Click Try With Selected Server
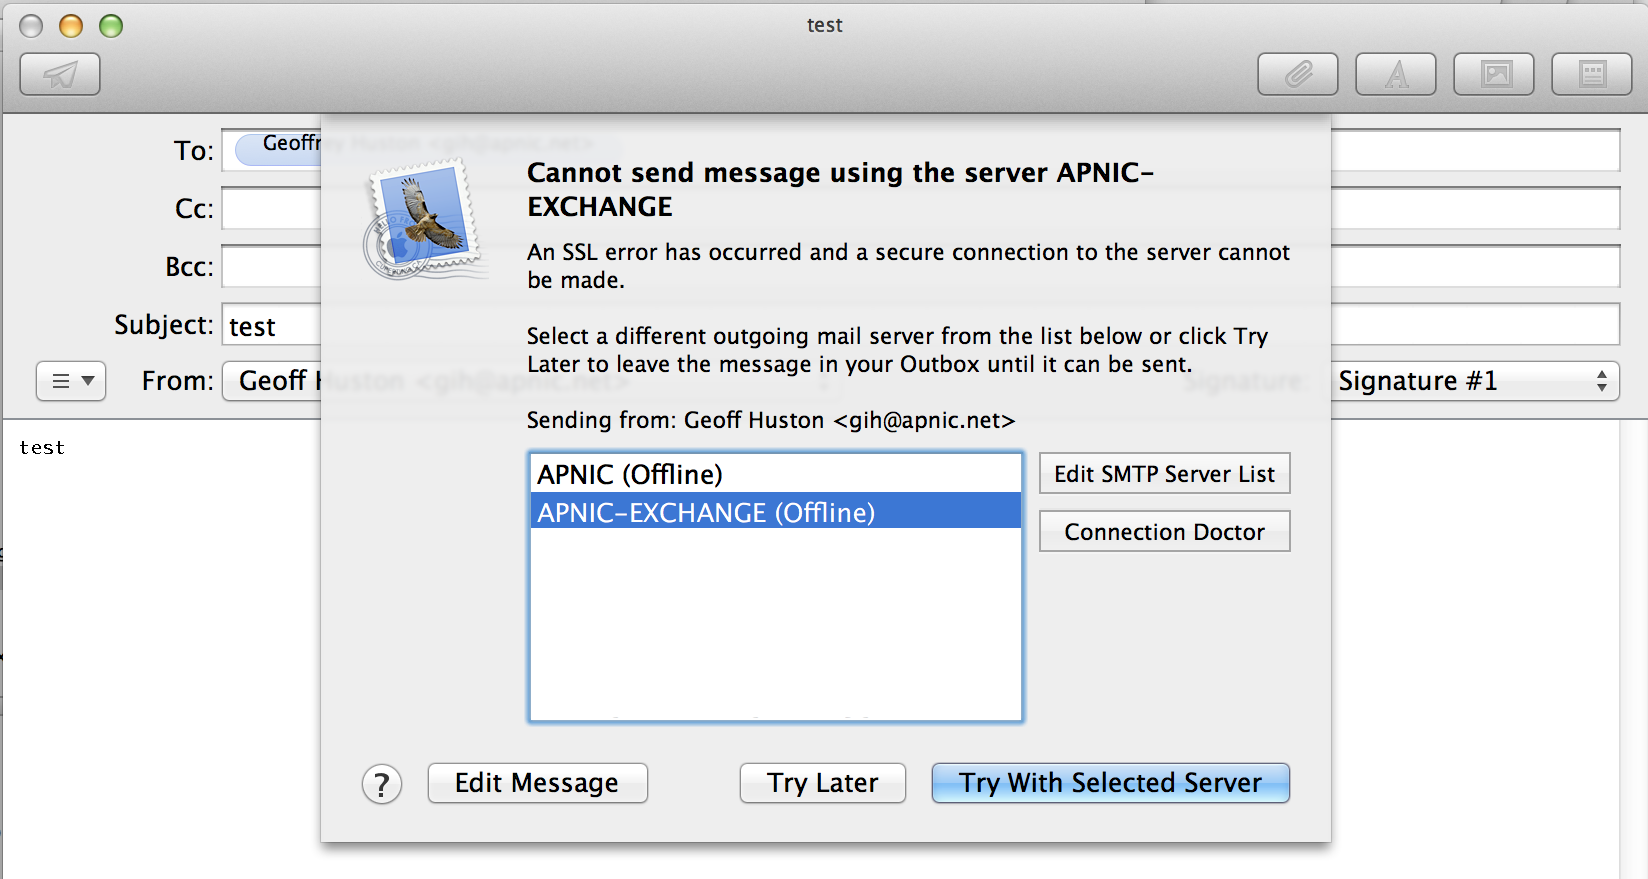This screenshot has height=879, width=1648. point(1110,783)
